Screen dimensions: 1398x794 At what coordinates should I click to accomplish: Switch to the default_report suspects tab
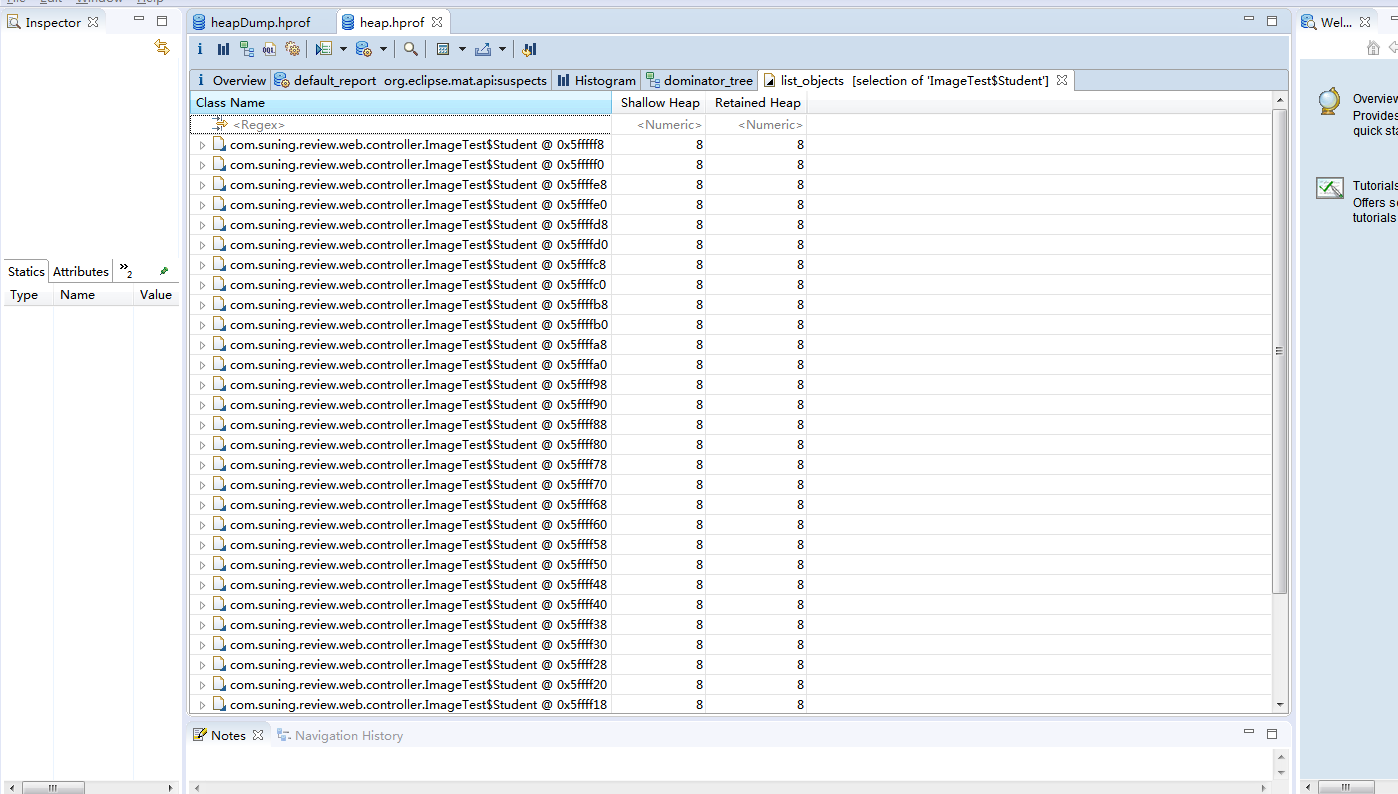click(411, 80)
